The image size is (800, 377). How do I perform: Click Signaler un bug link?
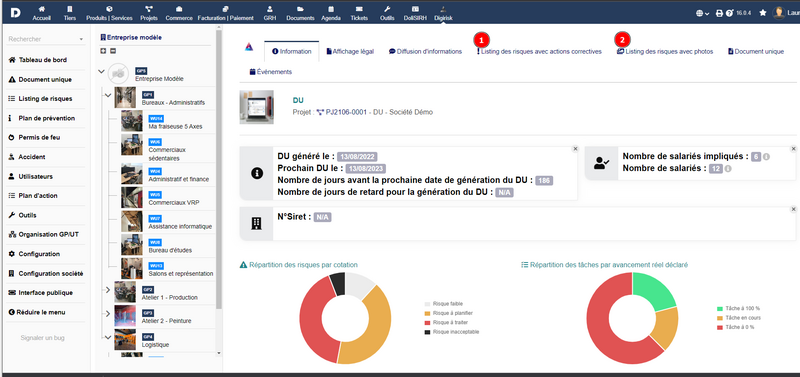(42, 338)
